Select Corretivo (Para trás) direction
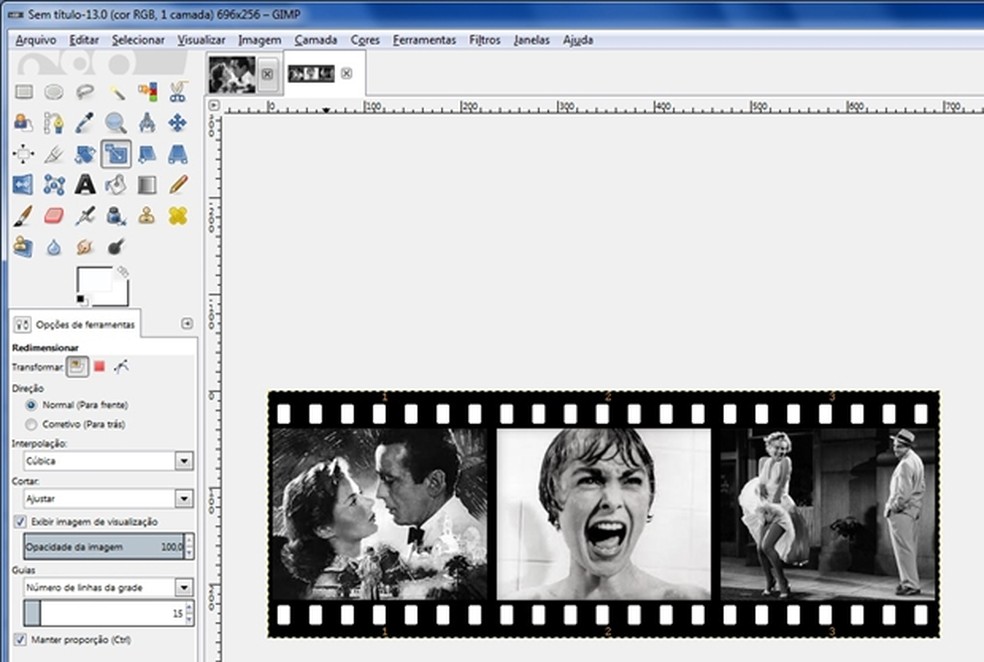The image size is (984, 662). point(32,424)
